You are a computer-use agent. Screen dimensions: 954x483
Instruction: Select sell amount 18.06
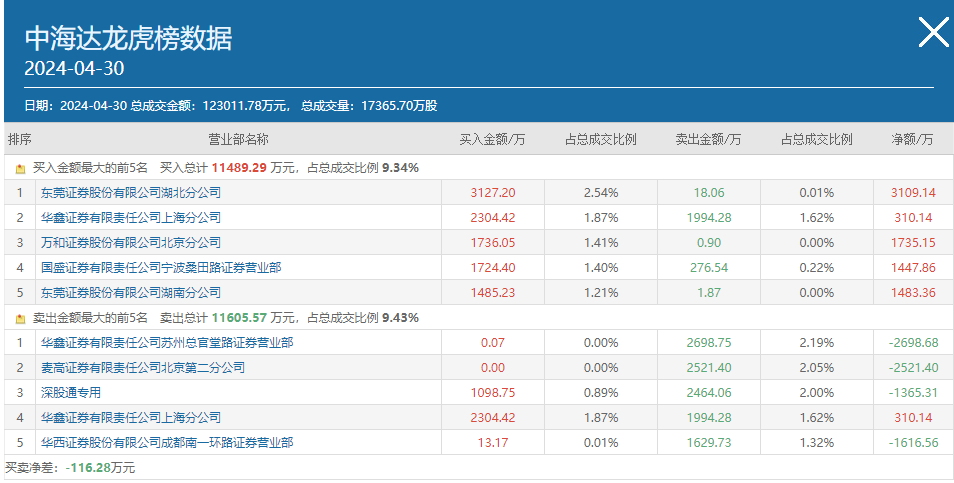[709, 193]
